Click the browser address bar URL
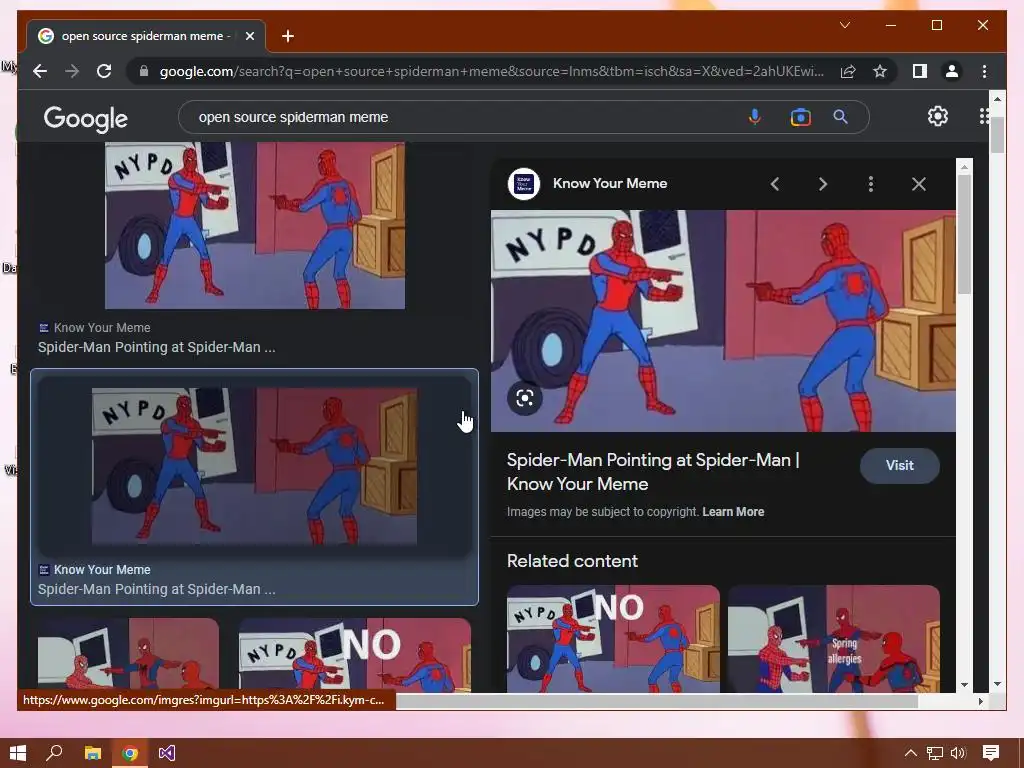This screenshot has width=1024, height=768. coord(491,71)
